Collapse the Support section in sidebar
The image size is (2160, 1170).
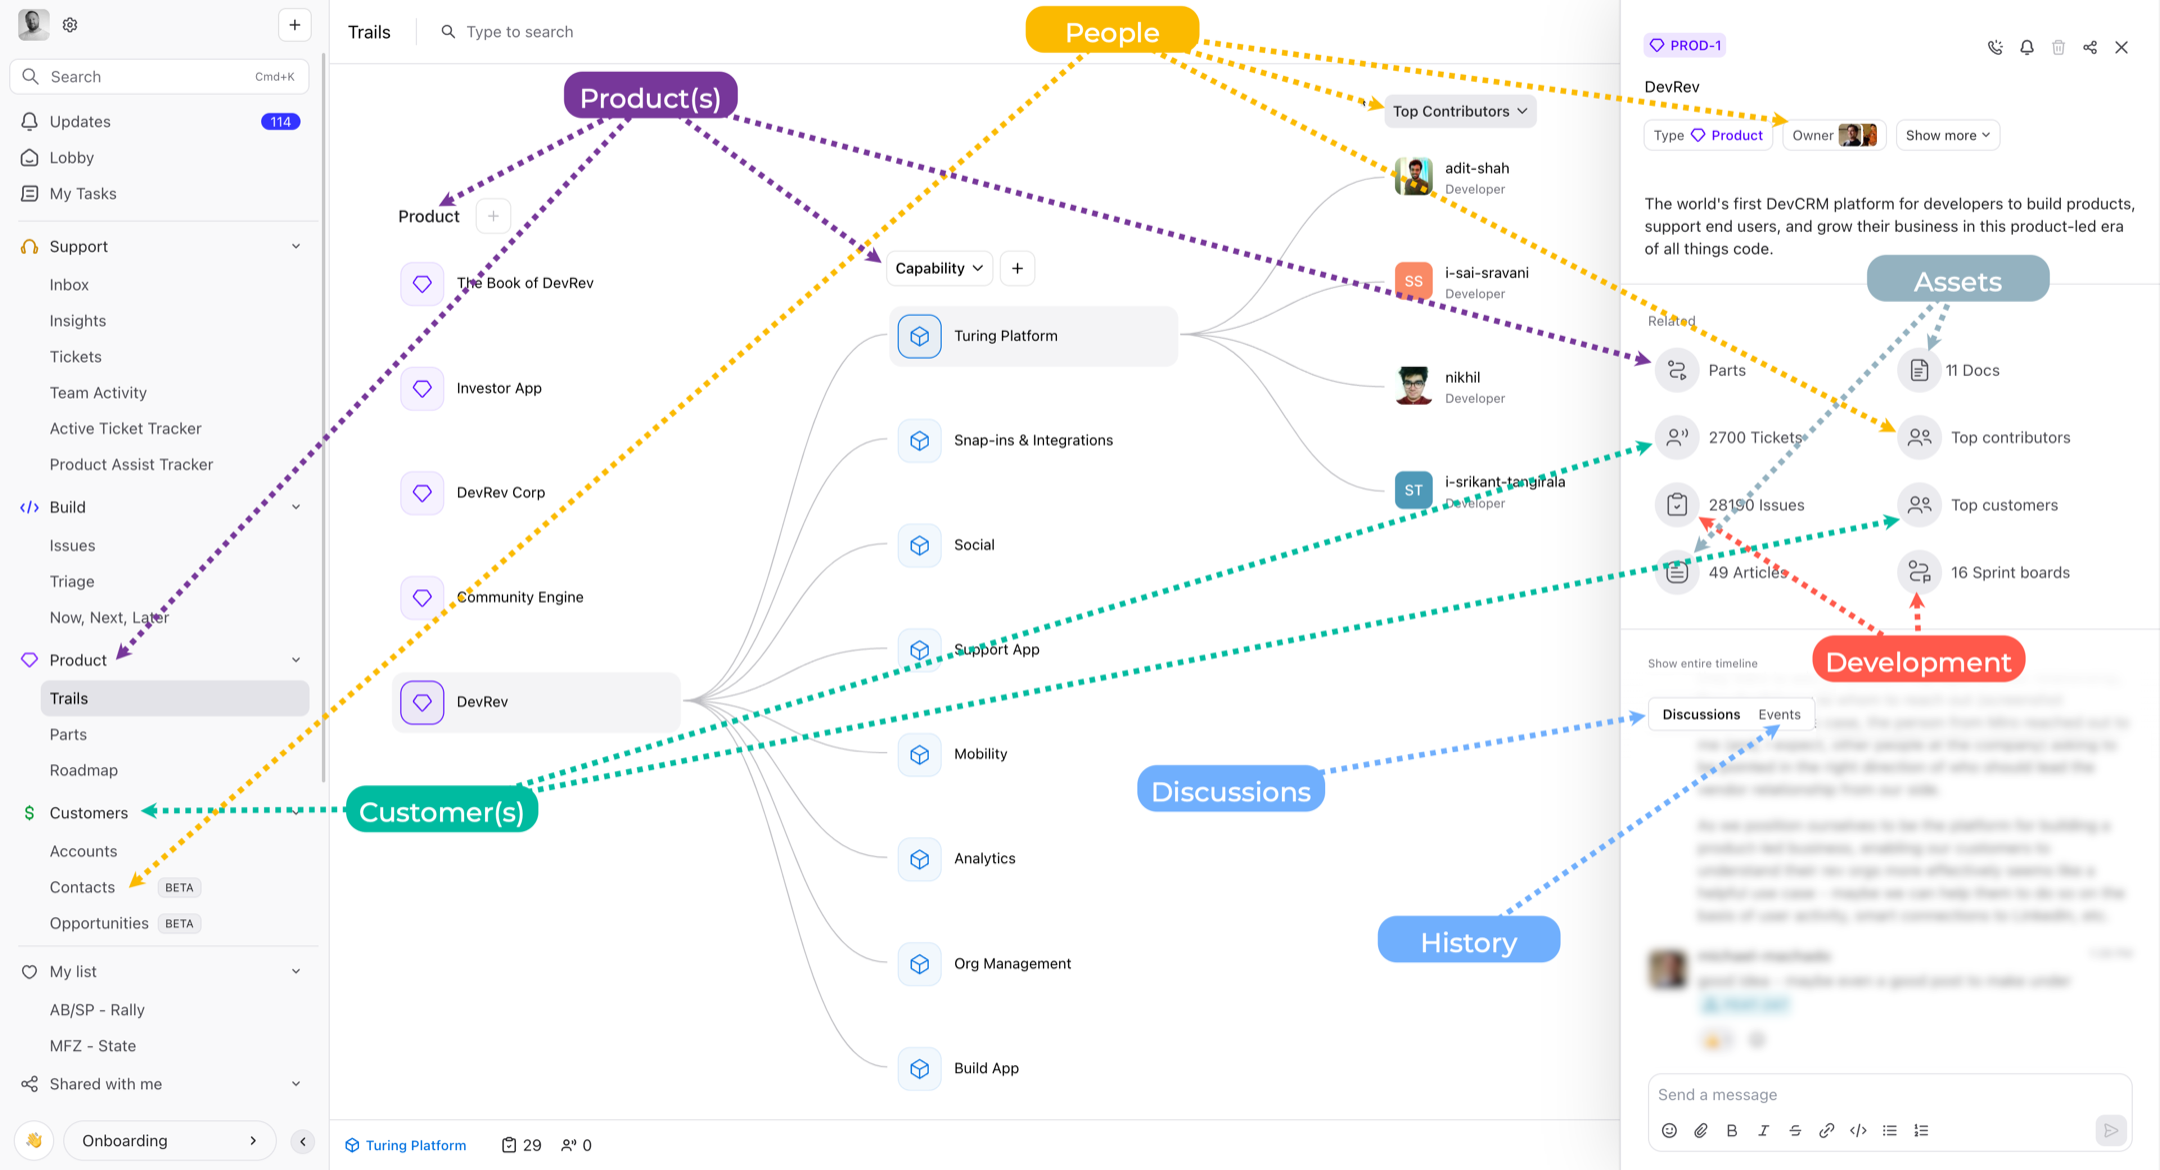[296, 247]
